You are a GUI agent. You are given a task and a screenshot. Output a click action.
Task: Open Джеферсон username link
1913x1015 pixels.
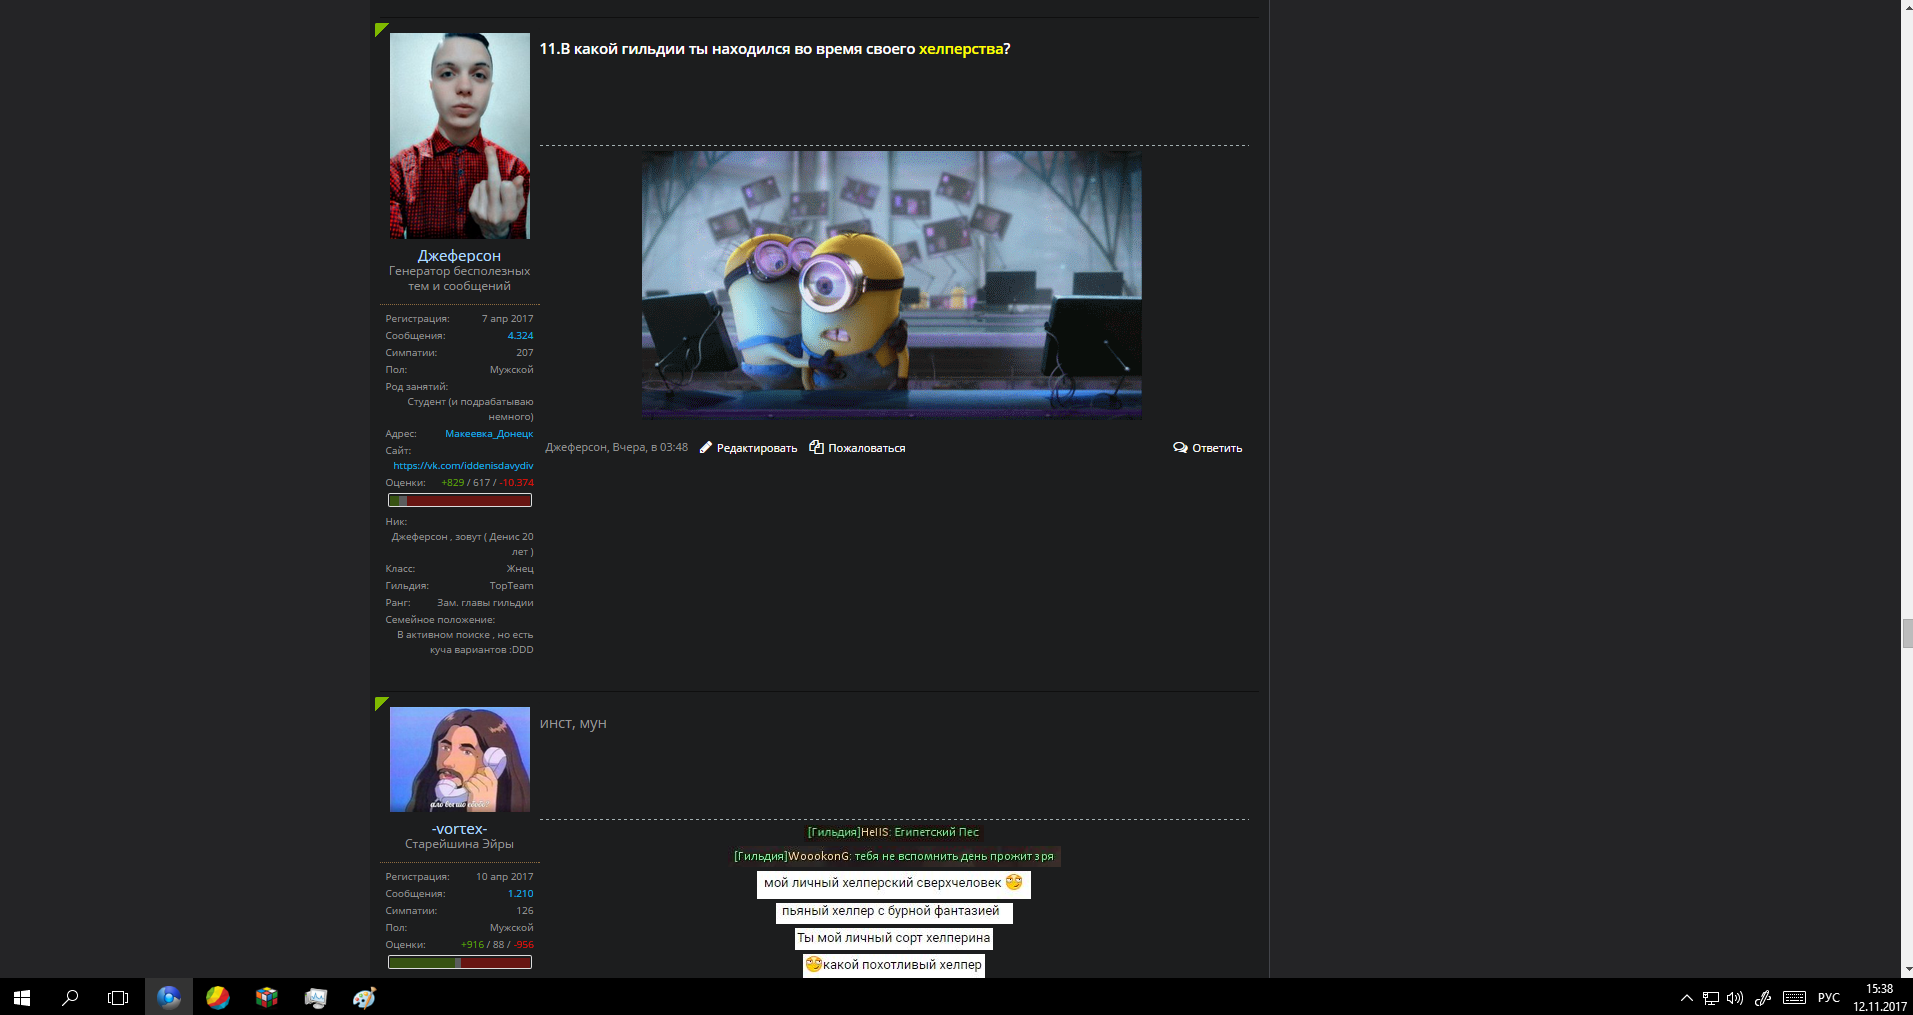[459, 255]
